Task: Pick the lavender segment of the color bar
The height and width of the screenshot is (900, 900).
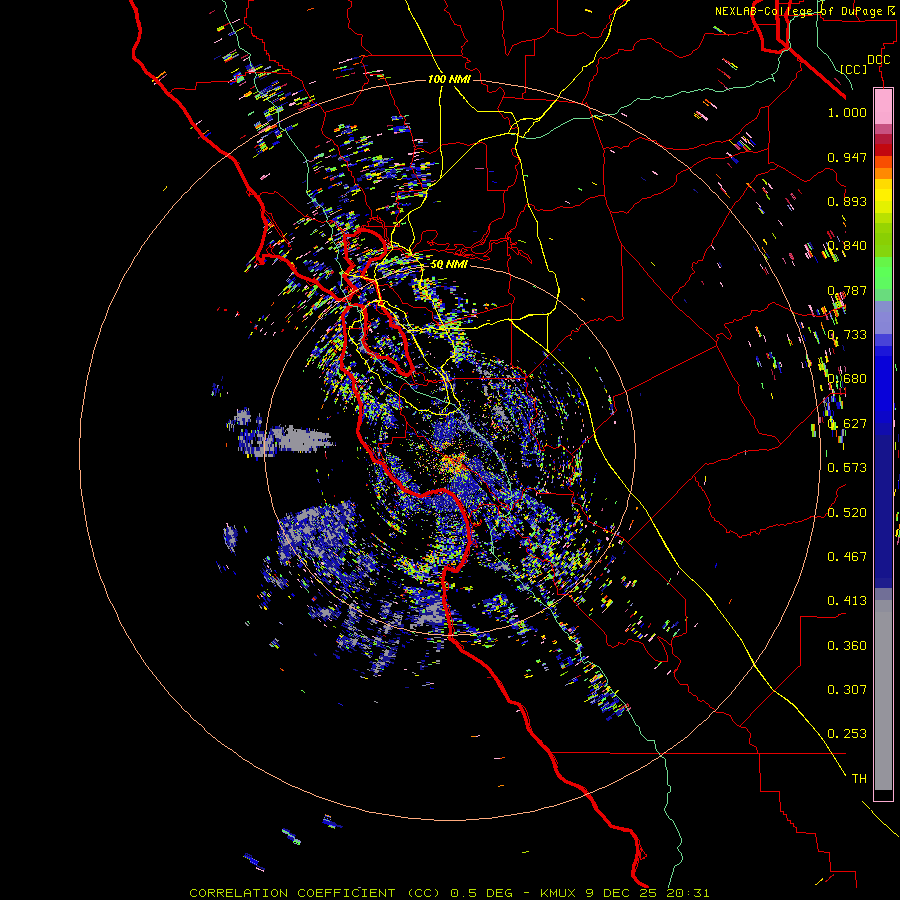Action: pyautogui.click(x=883, y=317)
